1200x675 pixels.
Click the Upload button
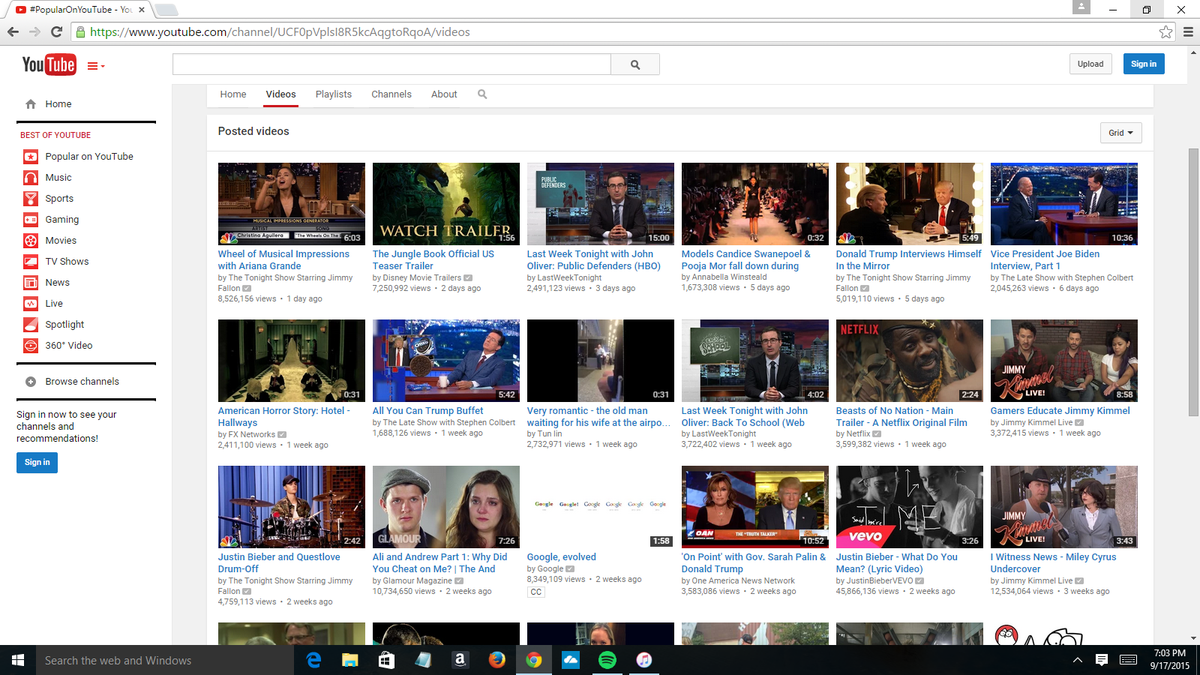pos(1090,64)
